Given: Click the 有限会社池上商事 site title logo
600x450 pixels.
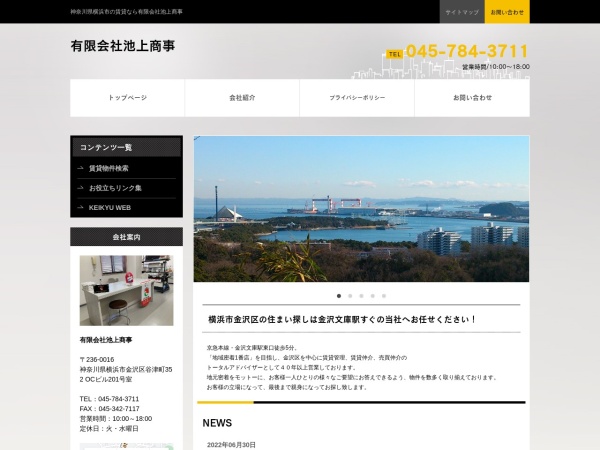Looking at the screenshot, I should 123,46.
